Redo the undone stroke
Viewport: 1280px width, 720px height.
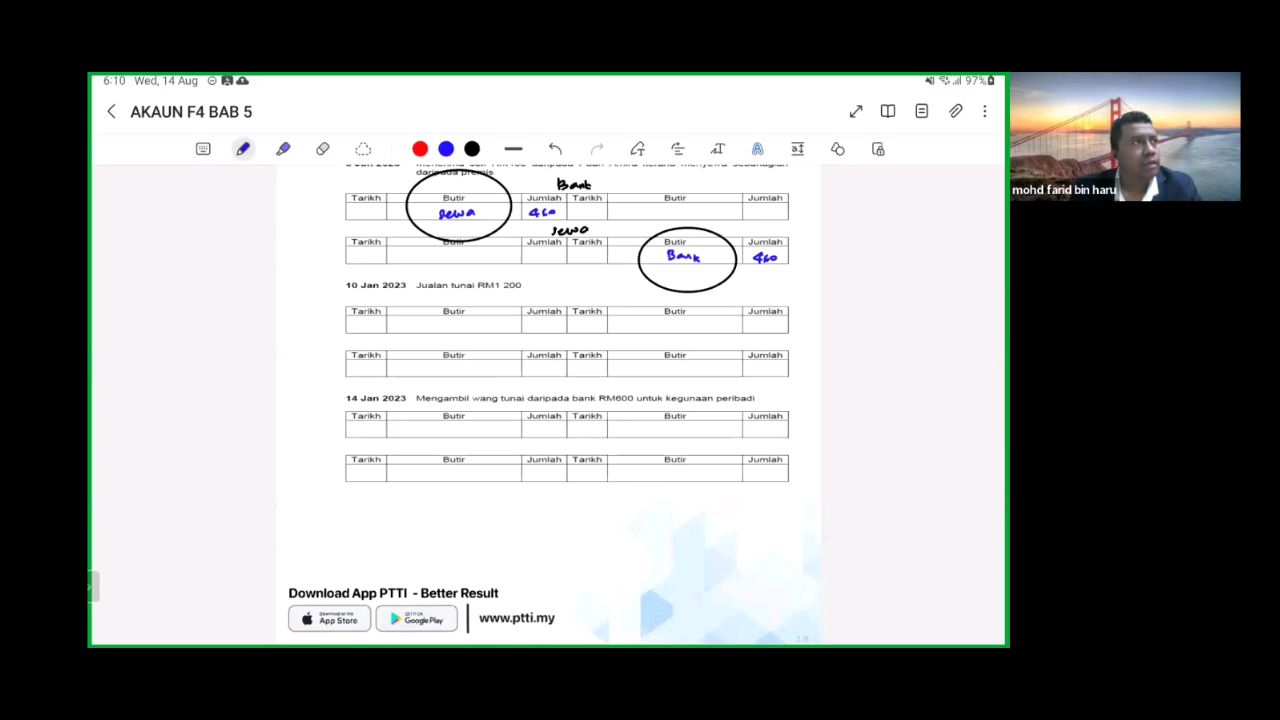point(597,149)
